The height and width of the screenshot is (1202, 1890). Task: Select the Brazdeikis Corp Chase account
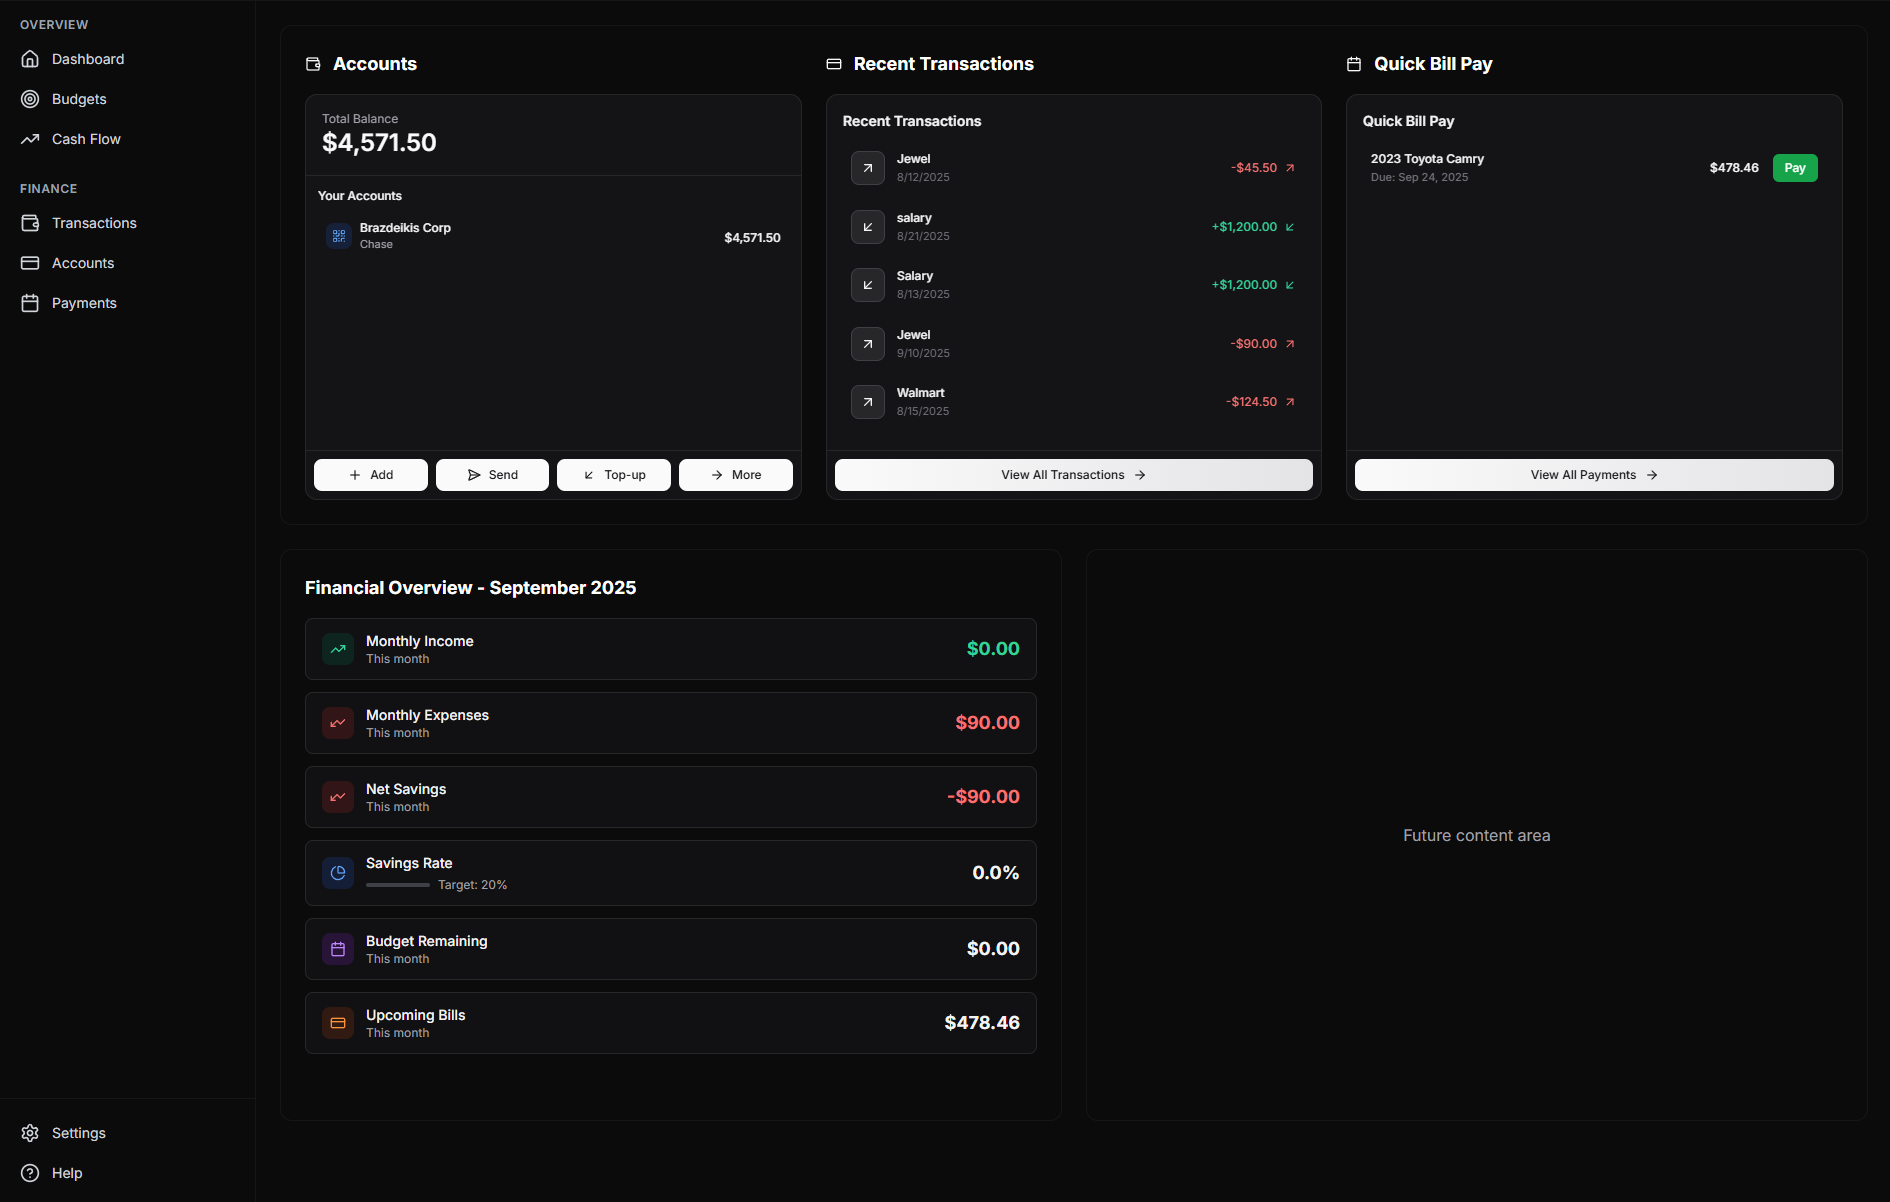pyautogui.click(x=553, y=236)
